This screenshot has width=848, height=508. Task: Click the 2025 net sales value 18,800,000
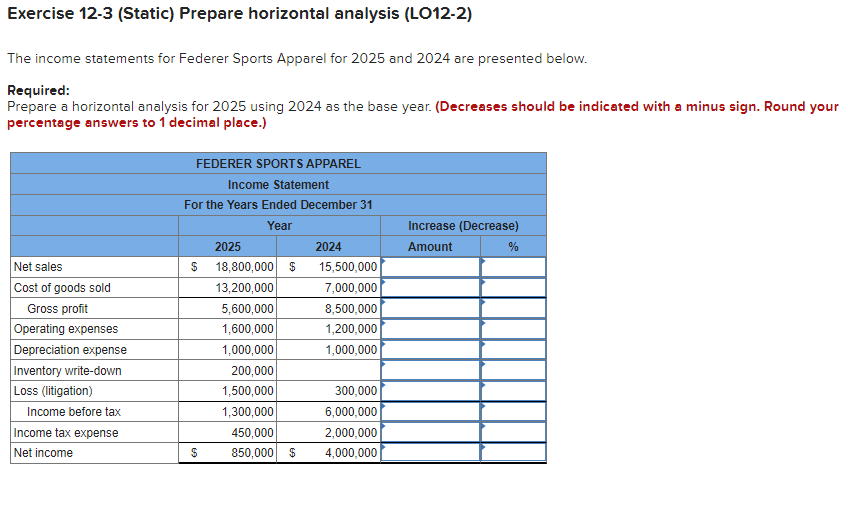point(244,267)
